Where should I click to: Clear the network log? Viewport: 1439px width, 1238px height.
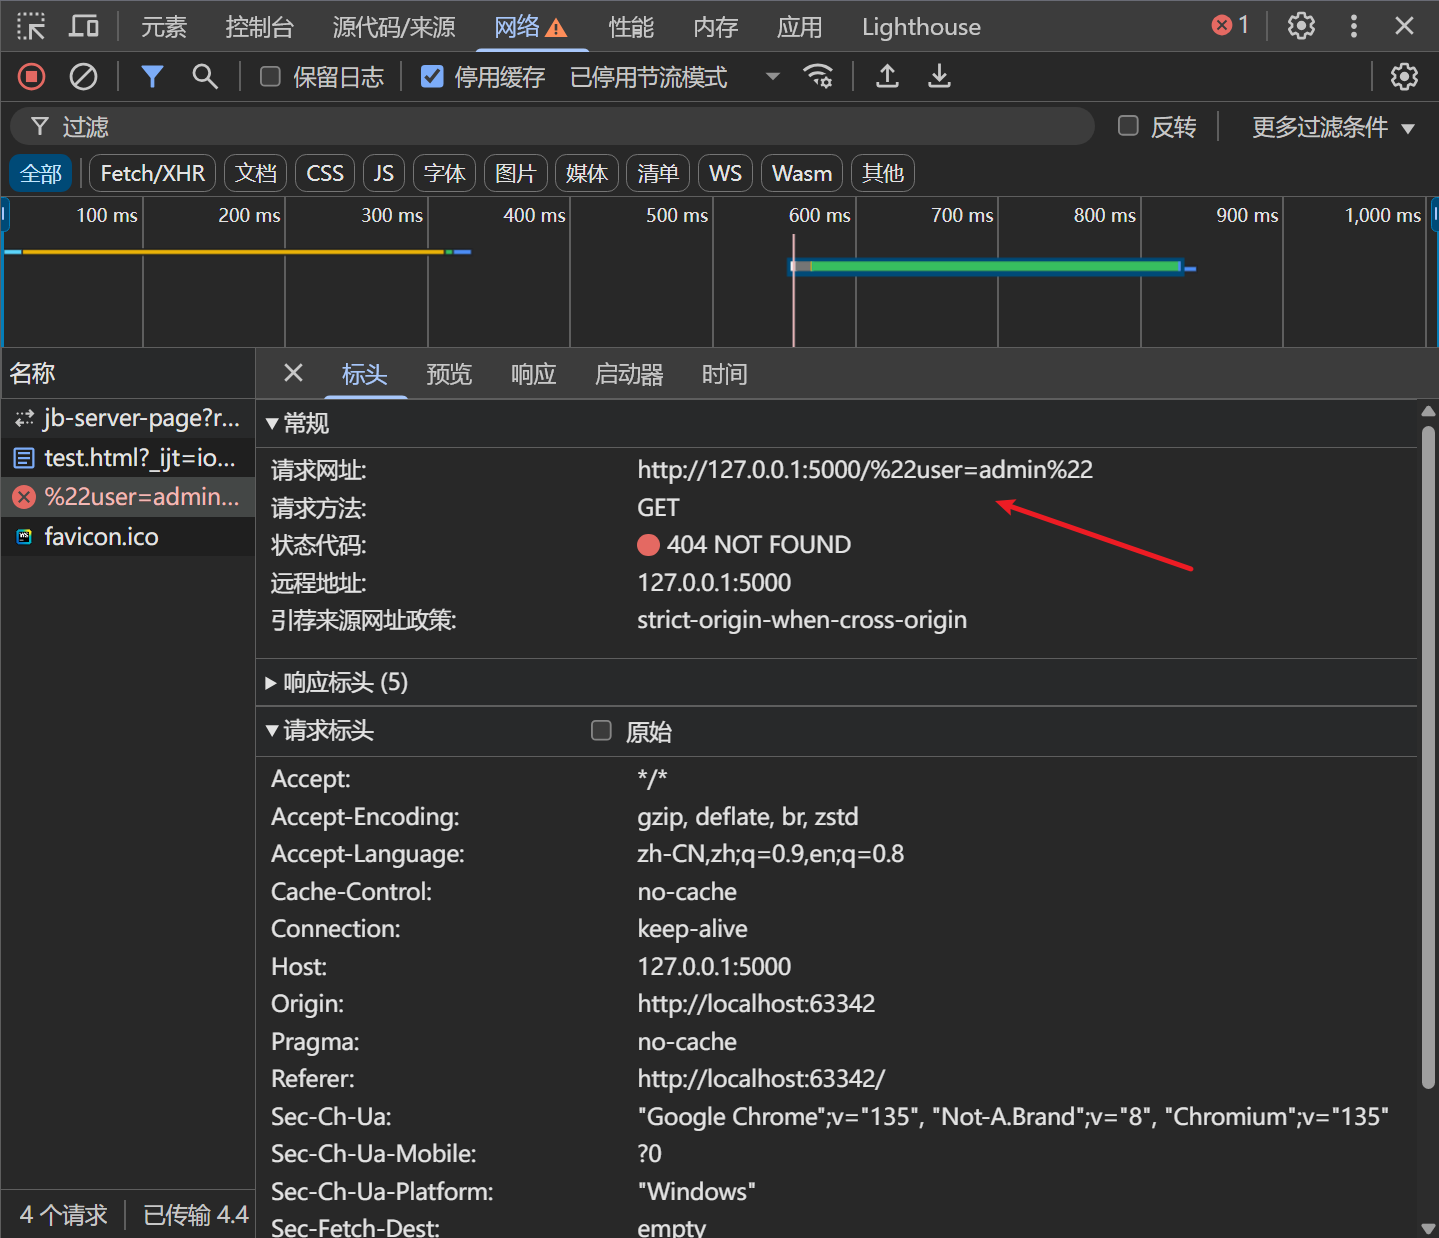point(83,76)
